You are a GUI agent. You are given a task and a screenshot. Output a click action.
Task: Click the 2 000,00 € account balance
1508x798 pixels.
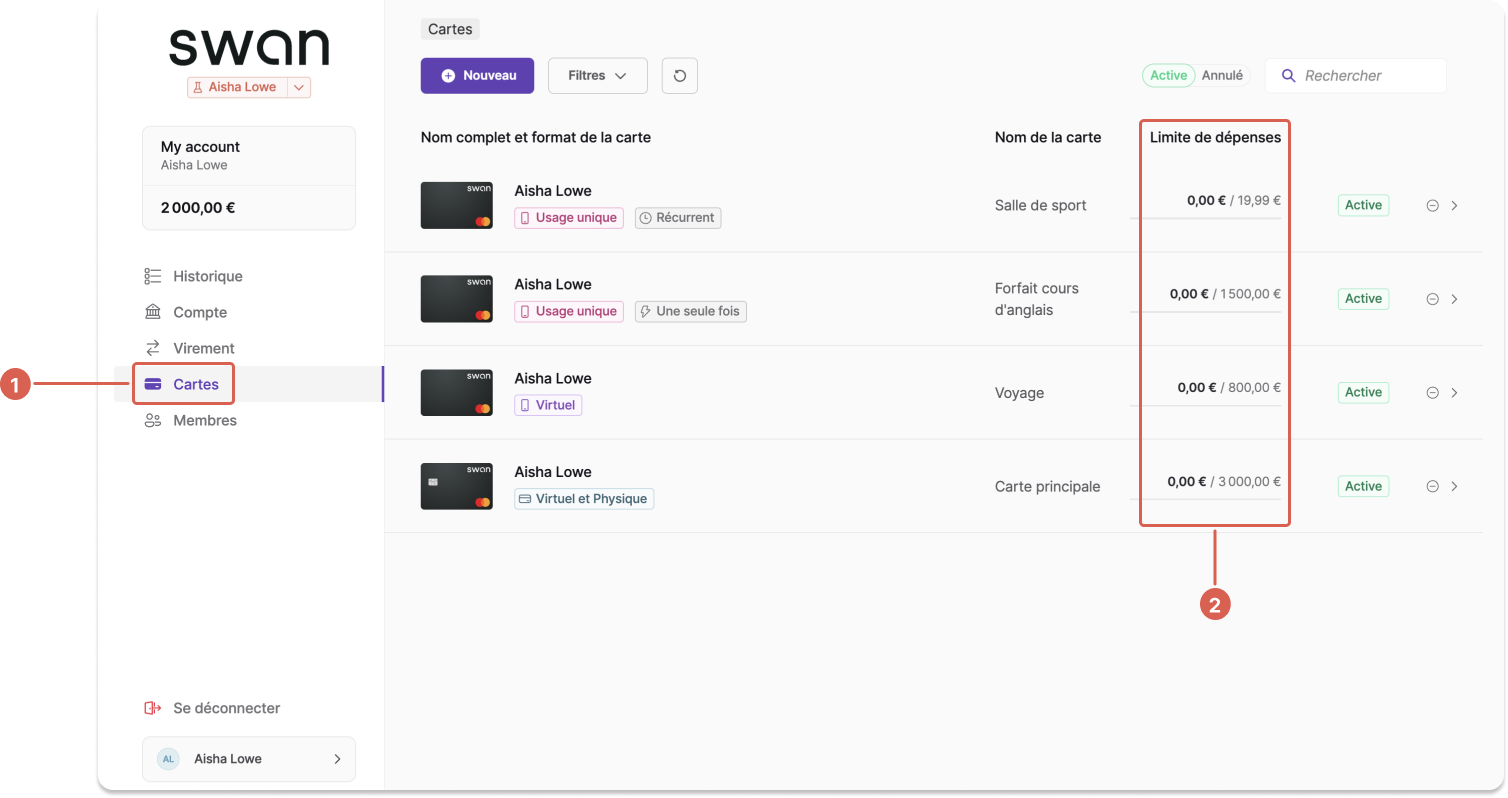click(198, 208)
